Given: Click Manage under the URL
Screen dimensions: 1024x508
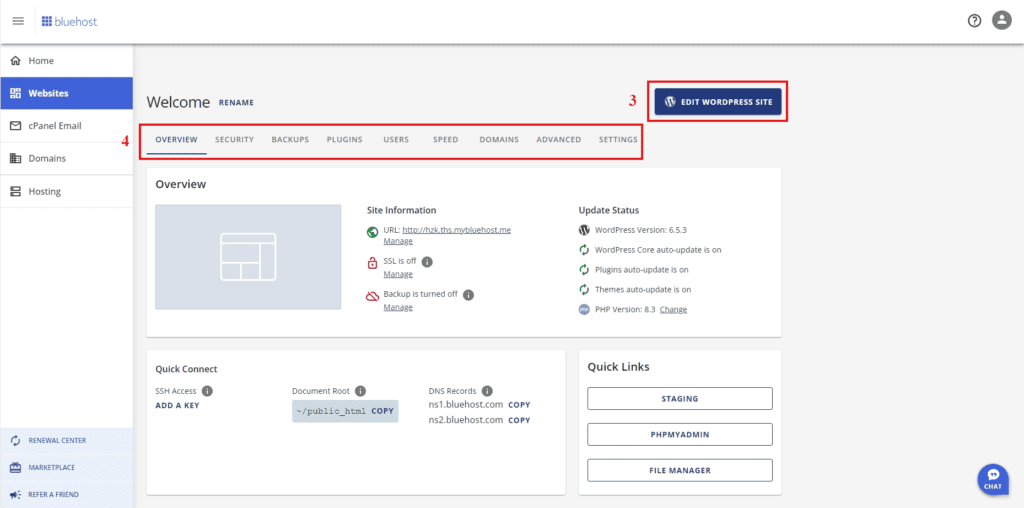Looking at the screenshot, I should coord(398,241).
